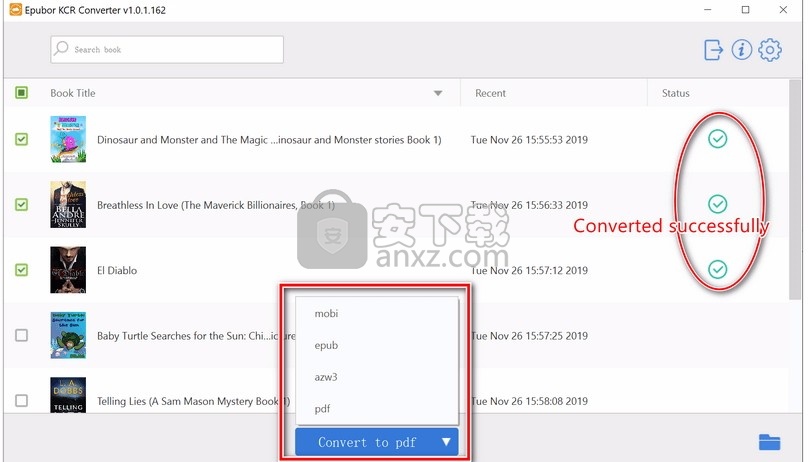This screenshot has width=810, height=462.
Task: Choose azw3 output format
Action: pos(326,377)
